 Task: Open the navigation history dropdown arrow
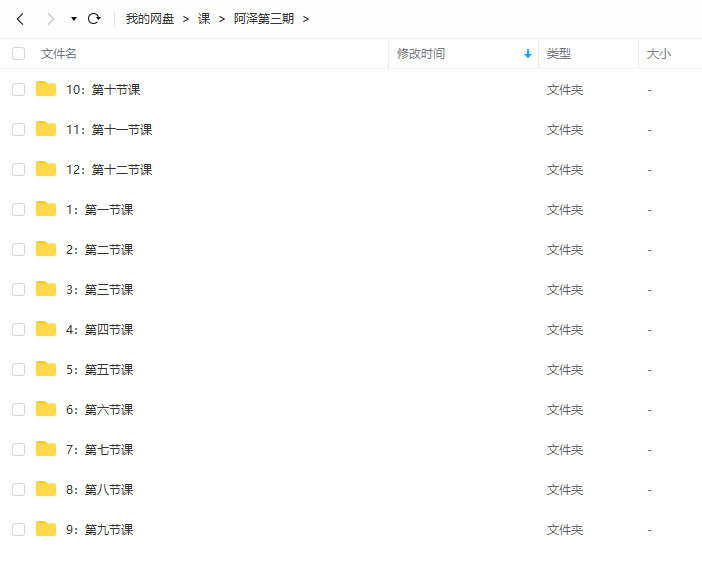(74, 19)
